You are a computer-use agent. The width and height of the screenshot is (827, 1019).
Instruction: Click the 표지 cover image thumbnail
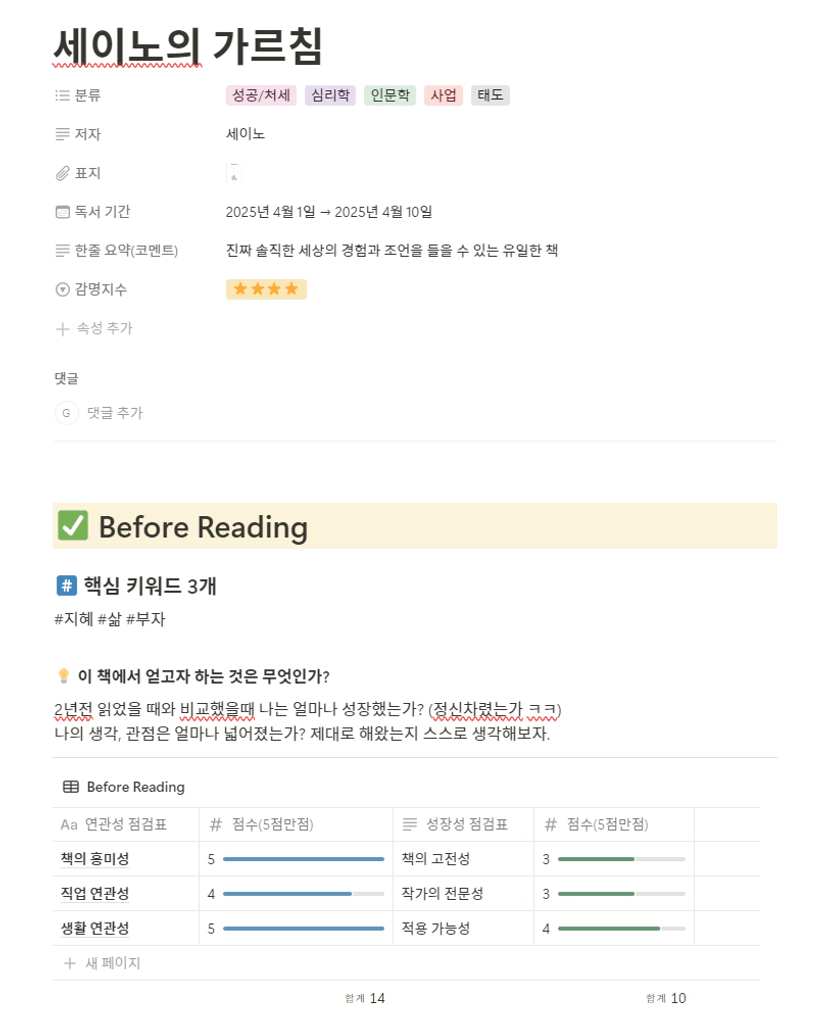pyautogui.click(x=234, y=174)
